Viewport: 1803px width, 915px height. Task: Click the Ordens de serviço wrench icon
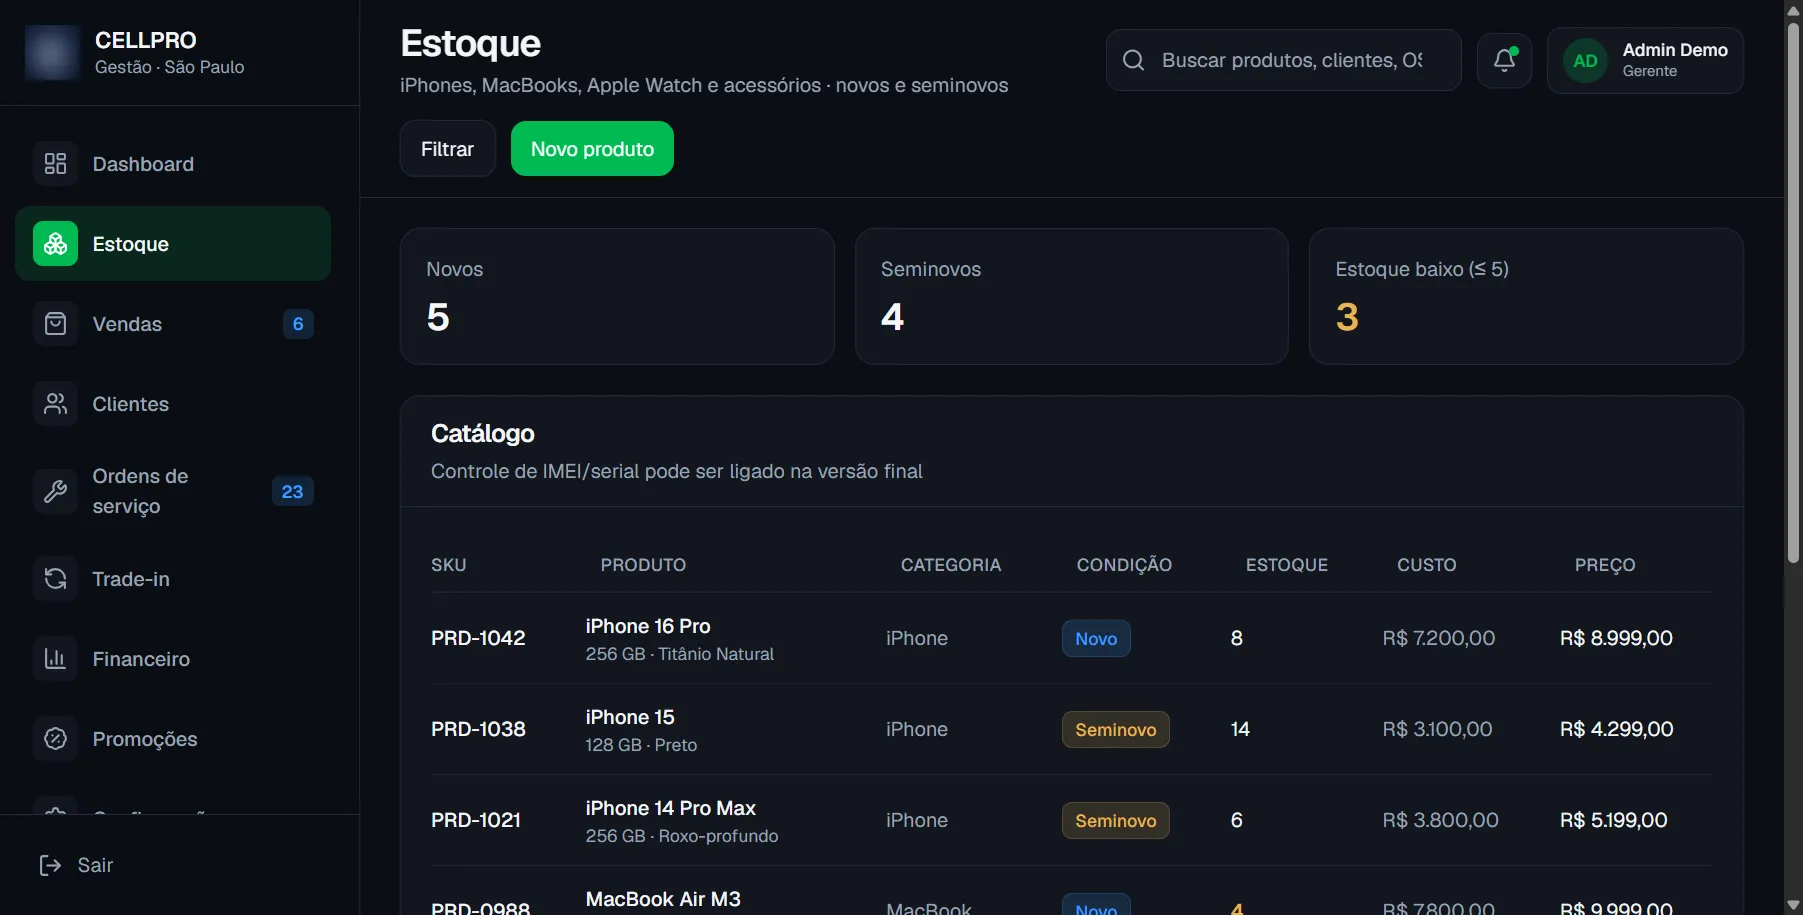pyautogui.click(x=55, y=491)
